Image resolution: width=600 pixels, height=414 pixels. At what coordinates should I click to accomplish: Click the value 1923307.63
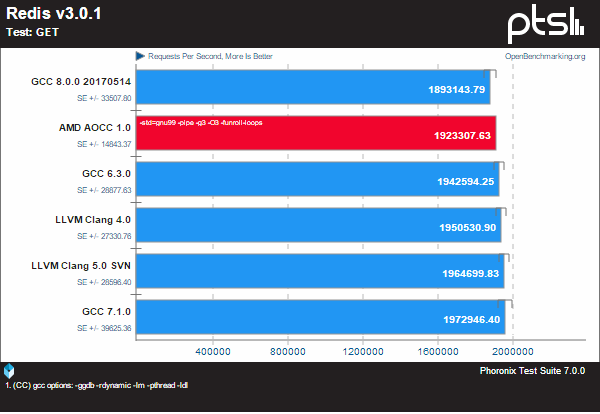(462, 135)
